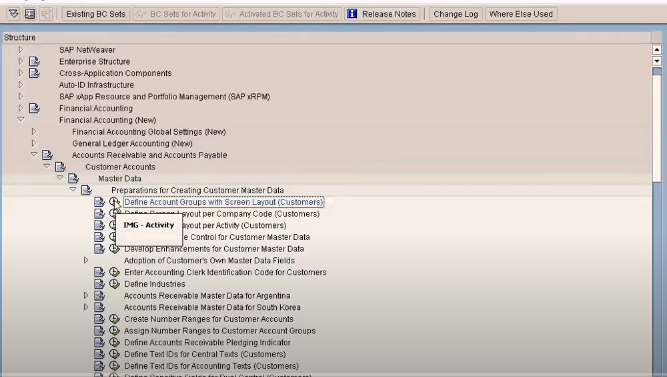Expand General Ledger Accounting (New)

[x=34, y=143]
